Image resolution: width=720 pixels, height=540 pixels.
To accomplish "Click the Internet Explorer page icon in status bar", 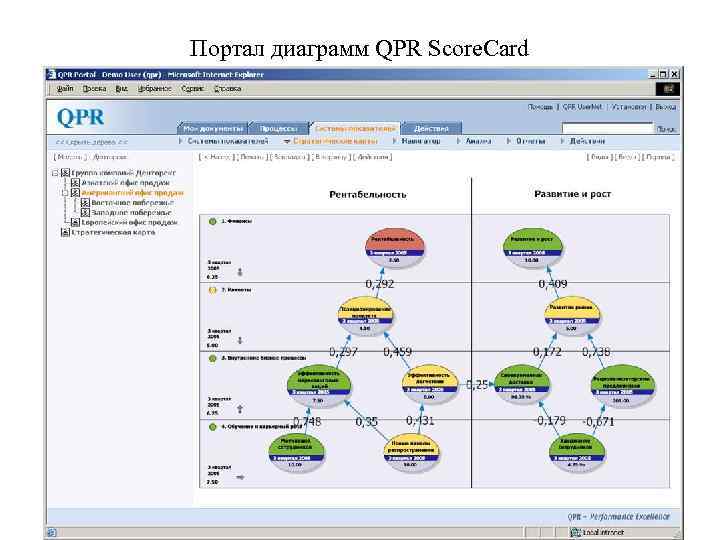I will (51, 533).
